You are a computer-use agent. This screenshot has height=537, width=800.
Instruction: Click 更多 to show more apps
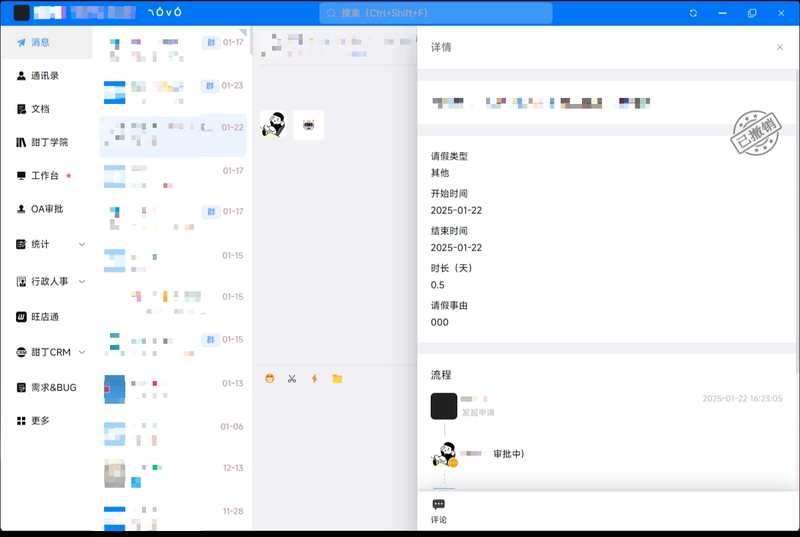40,421
